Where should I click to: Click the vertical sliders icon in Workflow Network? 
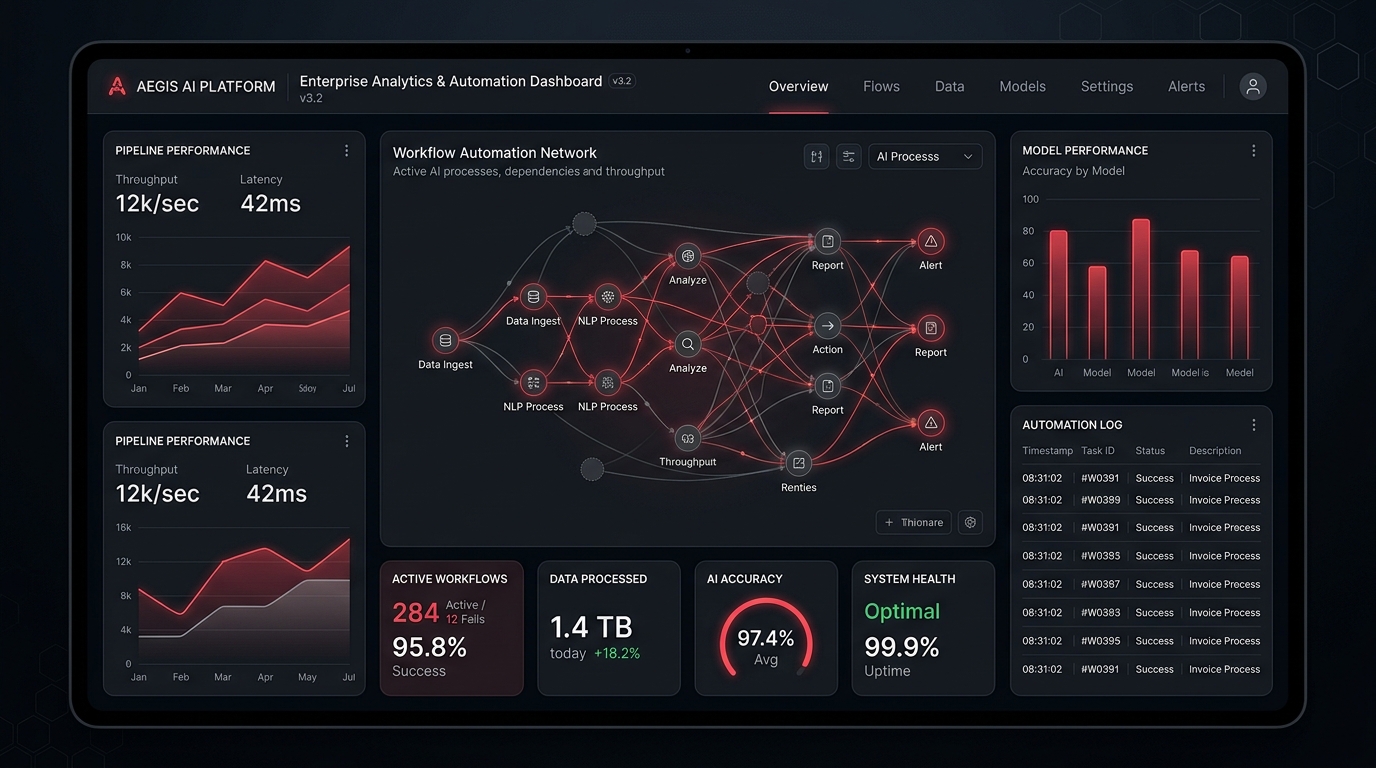pos(817,156)
